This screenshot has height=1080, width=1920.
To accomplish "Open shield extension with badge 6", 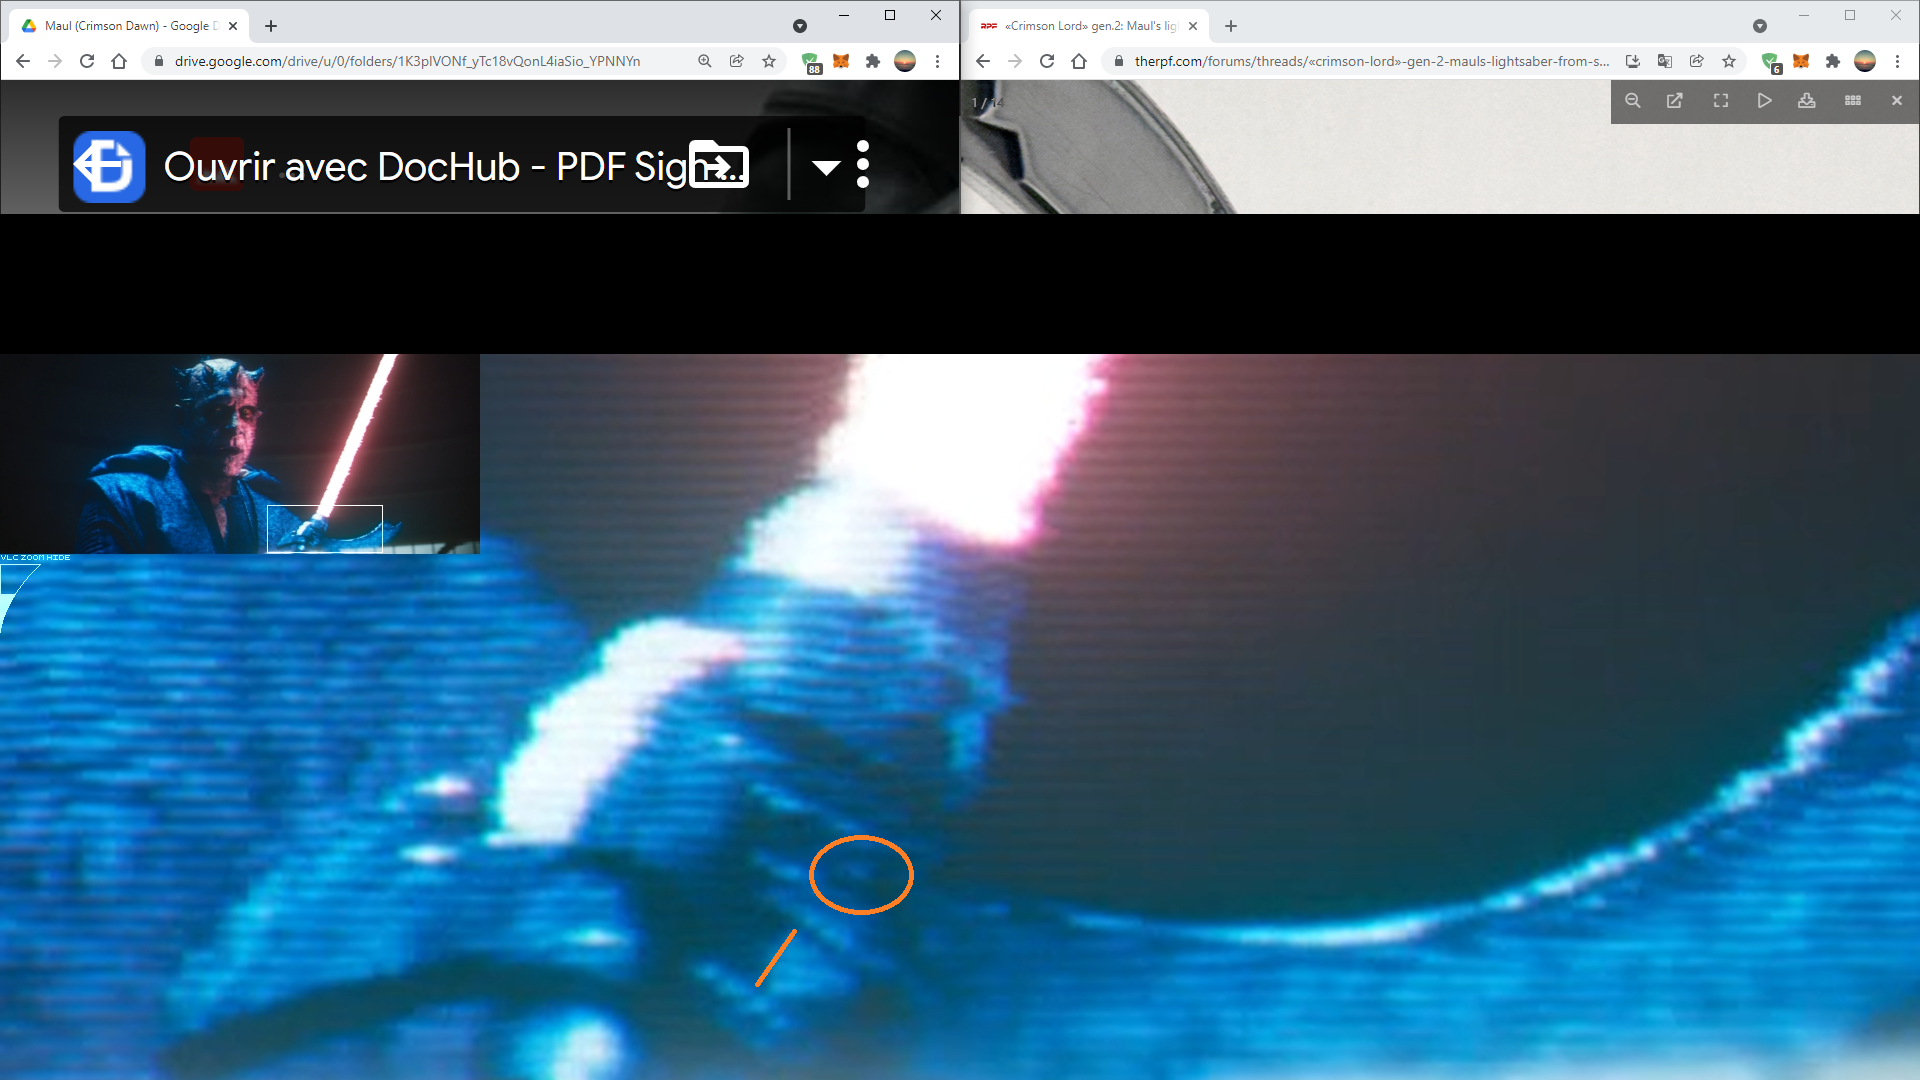I will (x=1770, y=62).
